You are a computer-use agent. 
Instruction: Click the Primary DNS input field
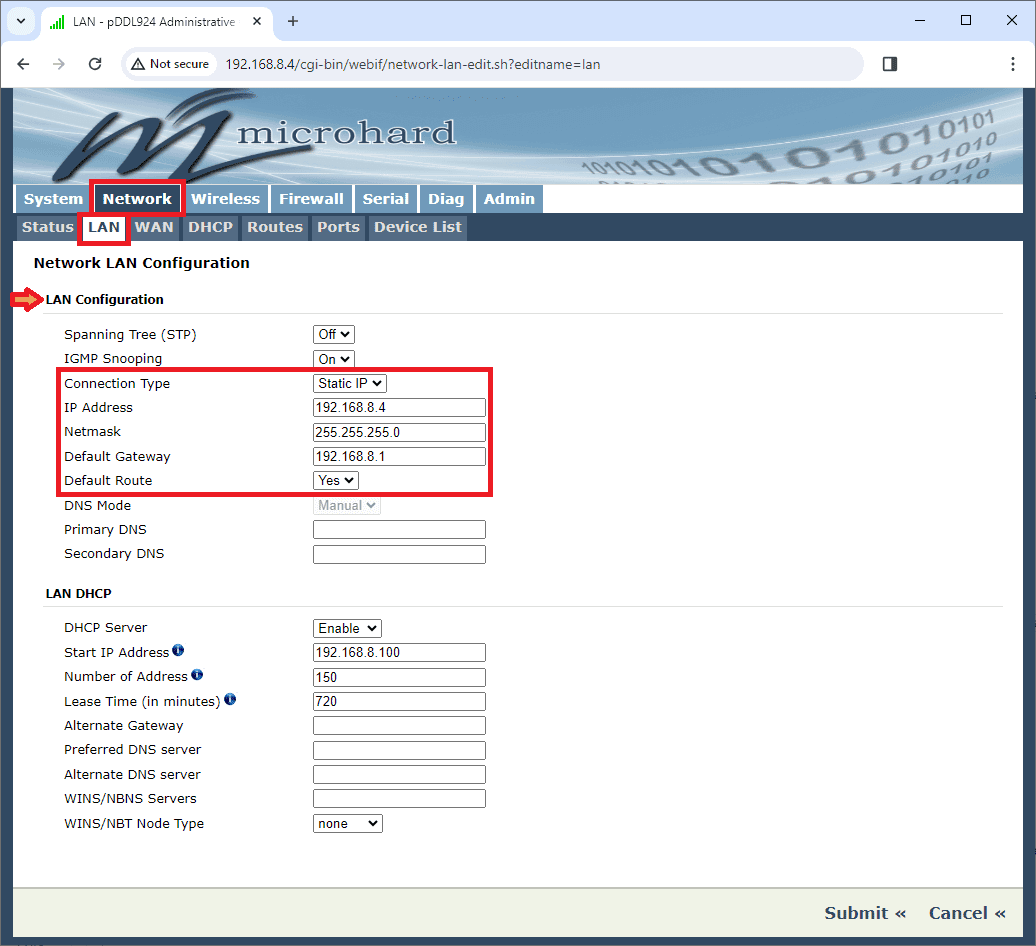[399, 530]
